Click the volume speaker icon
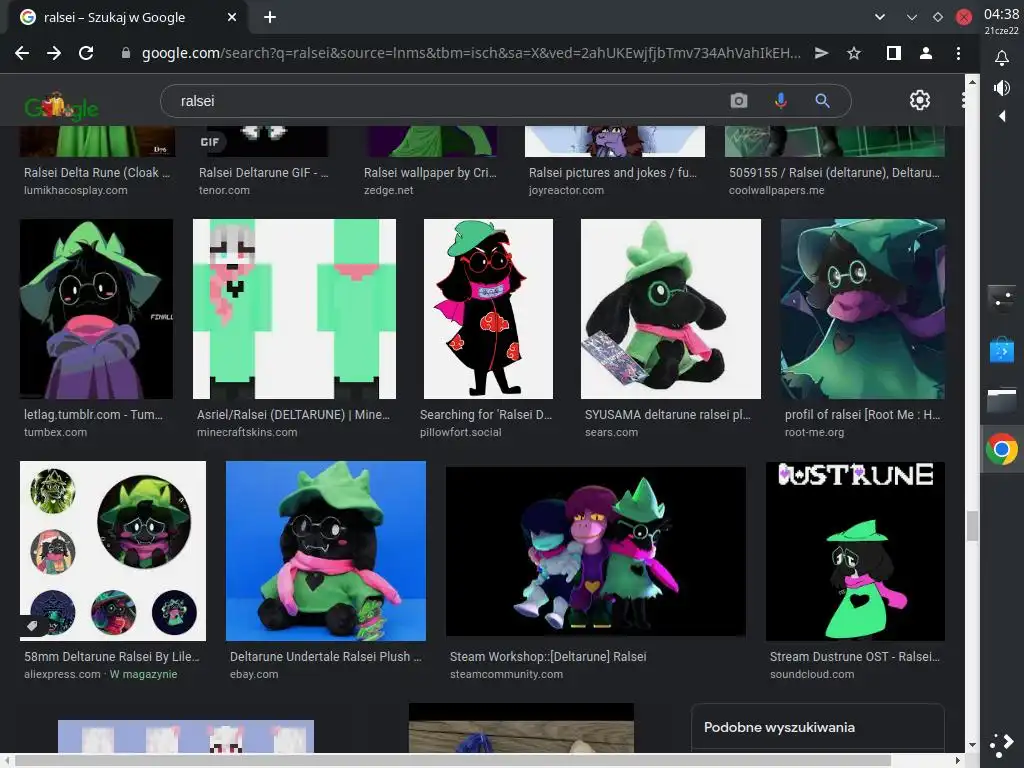This screenshot has width=1024, height=768. [x=1002, y=88]
